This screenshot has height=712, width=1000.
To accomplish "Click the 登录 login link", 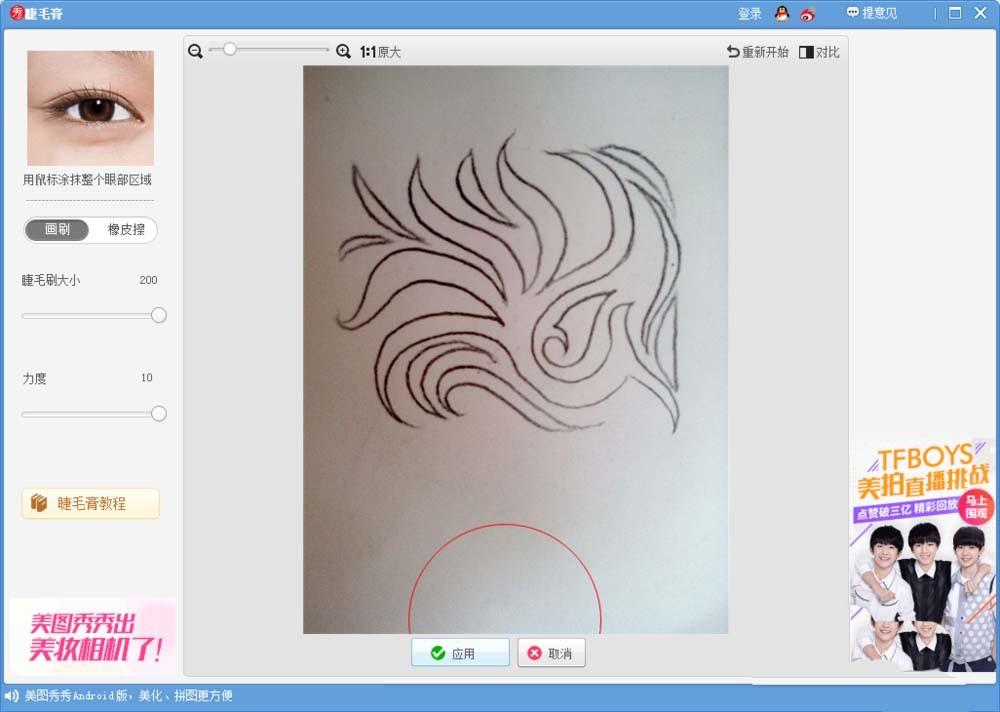I will (x=748, y=13).
